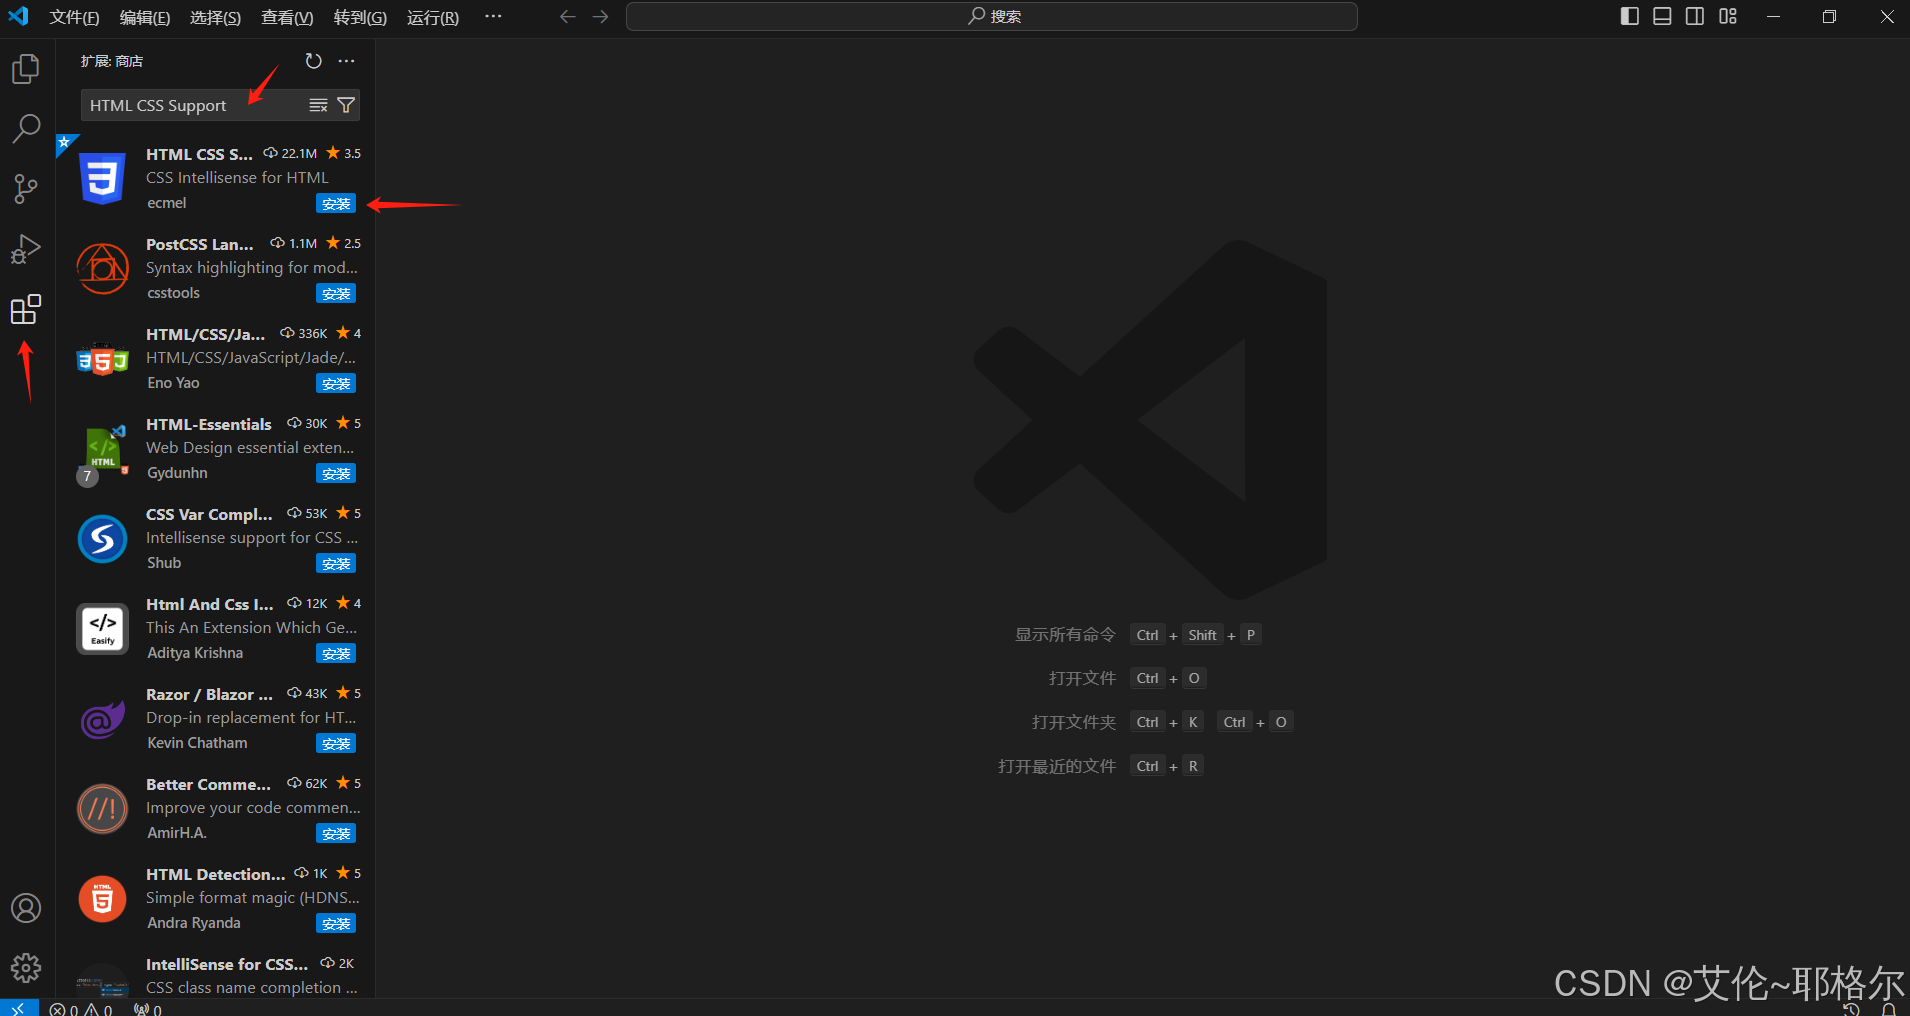This screenshot has height=1016, width=1910.
Task: Toggle the bottom panel layout
Action: [1662, 16]
